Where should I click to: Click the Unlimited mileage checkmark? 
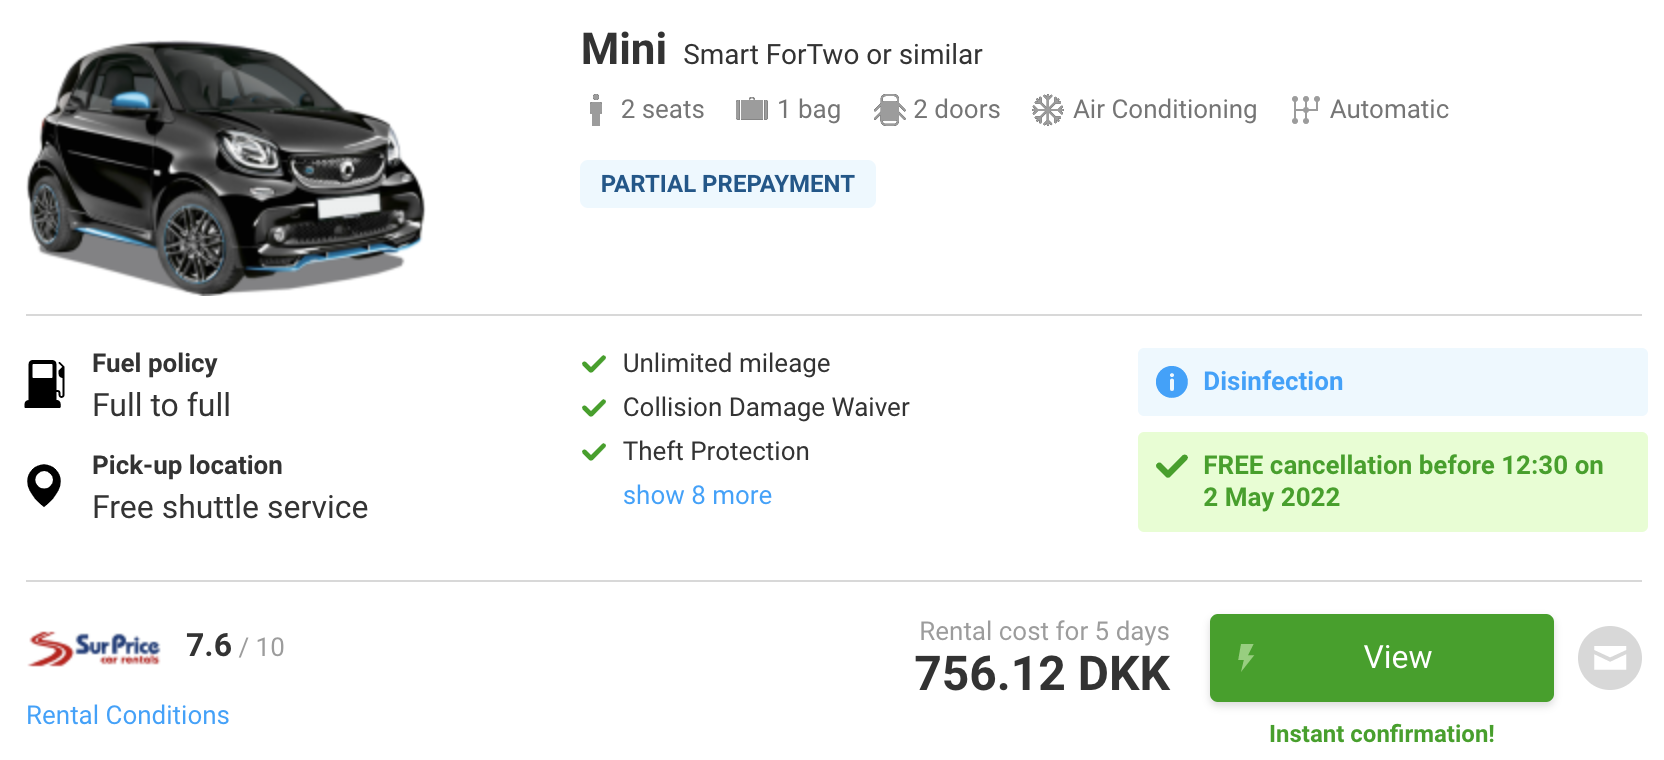click(594, 364)
